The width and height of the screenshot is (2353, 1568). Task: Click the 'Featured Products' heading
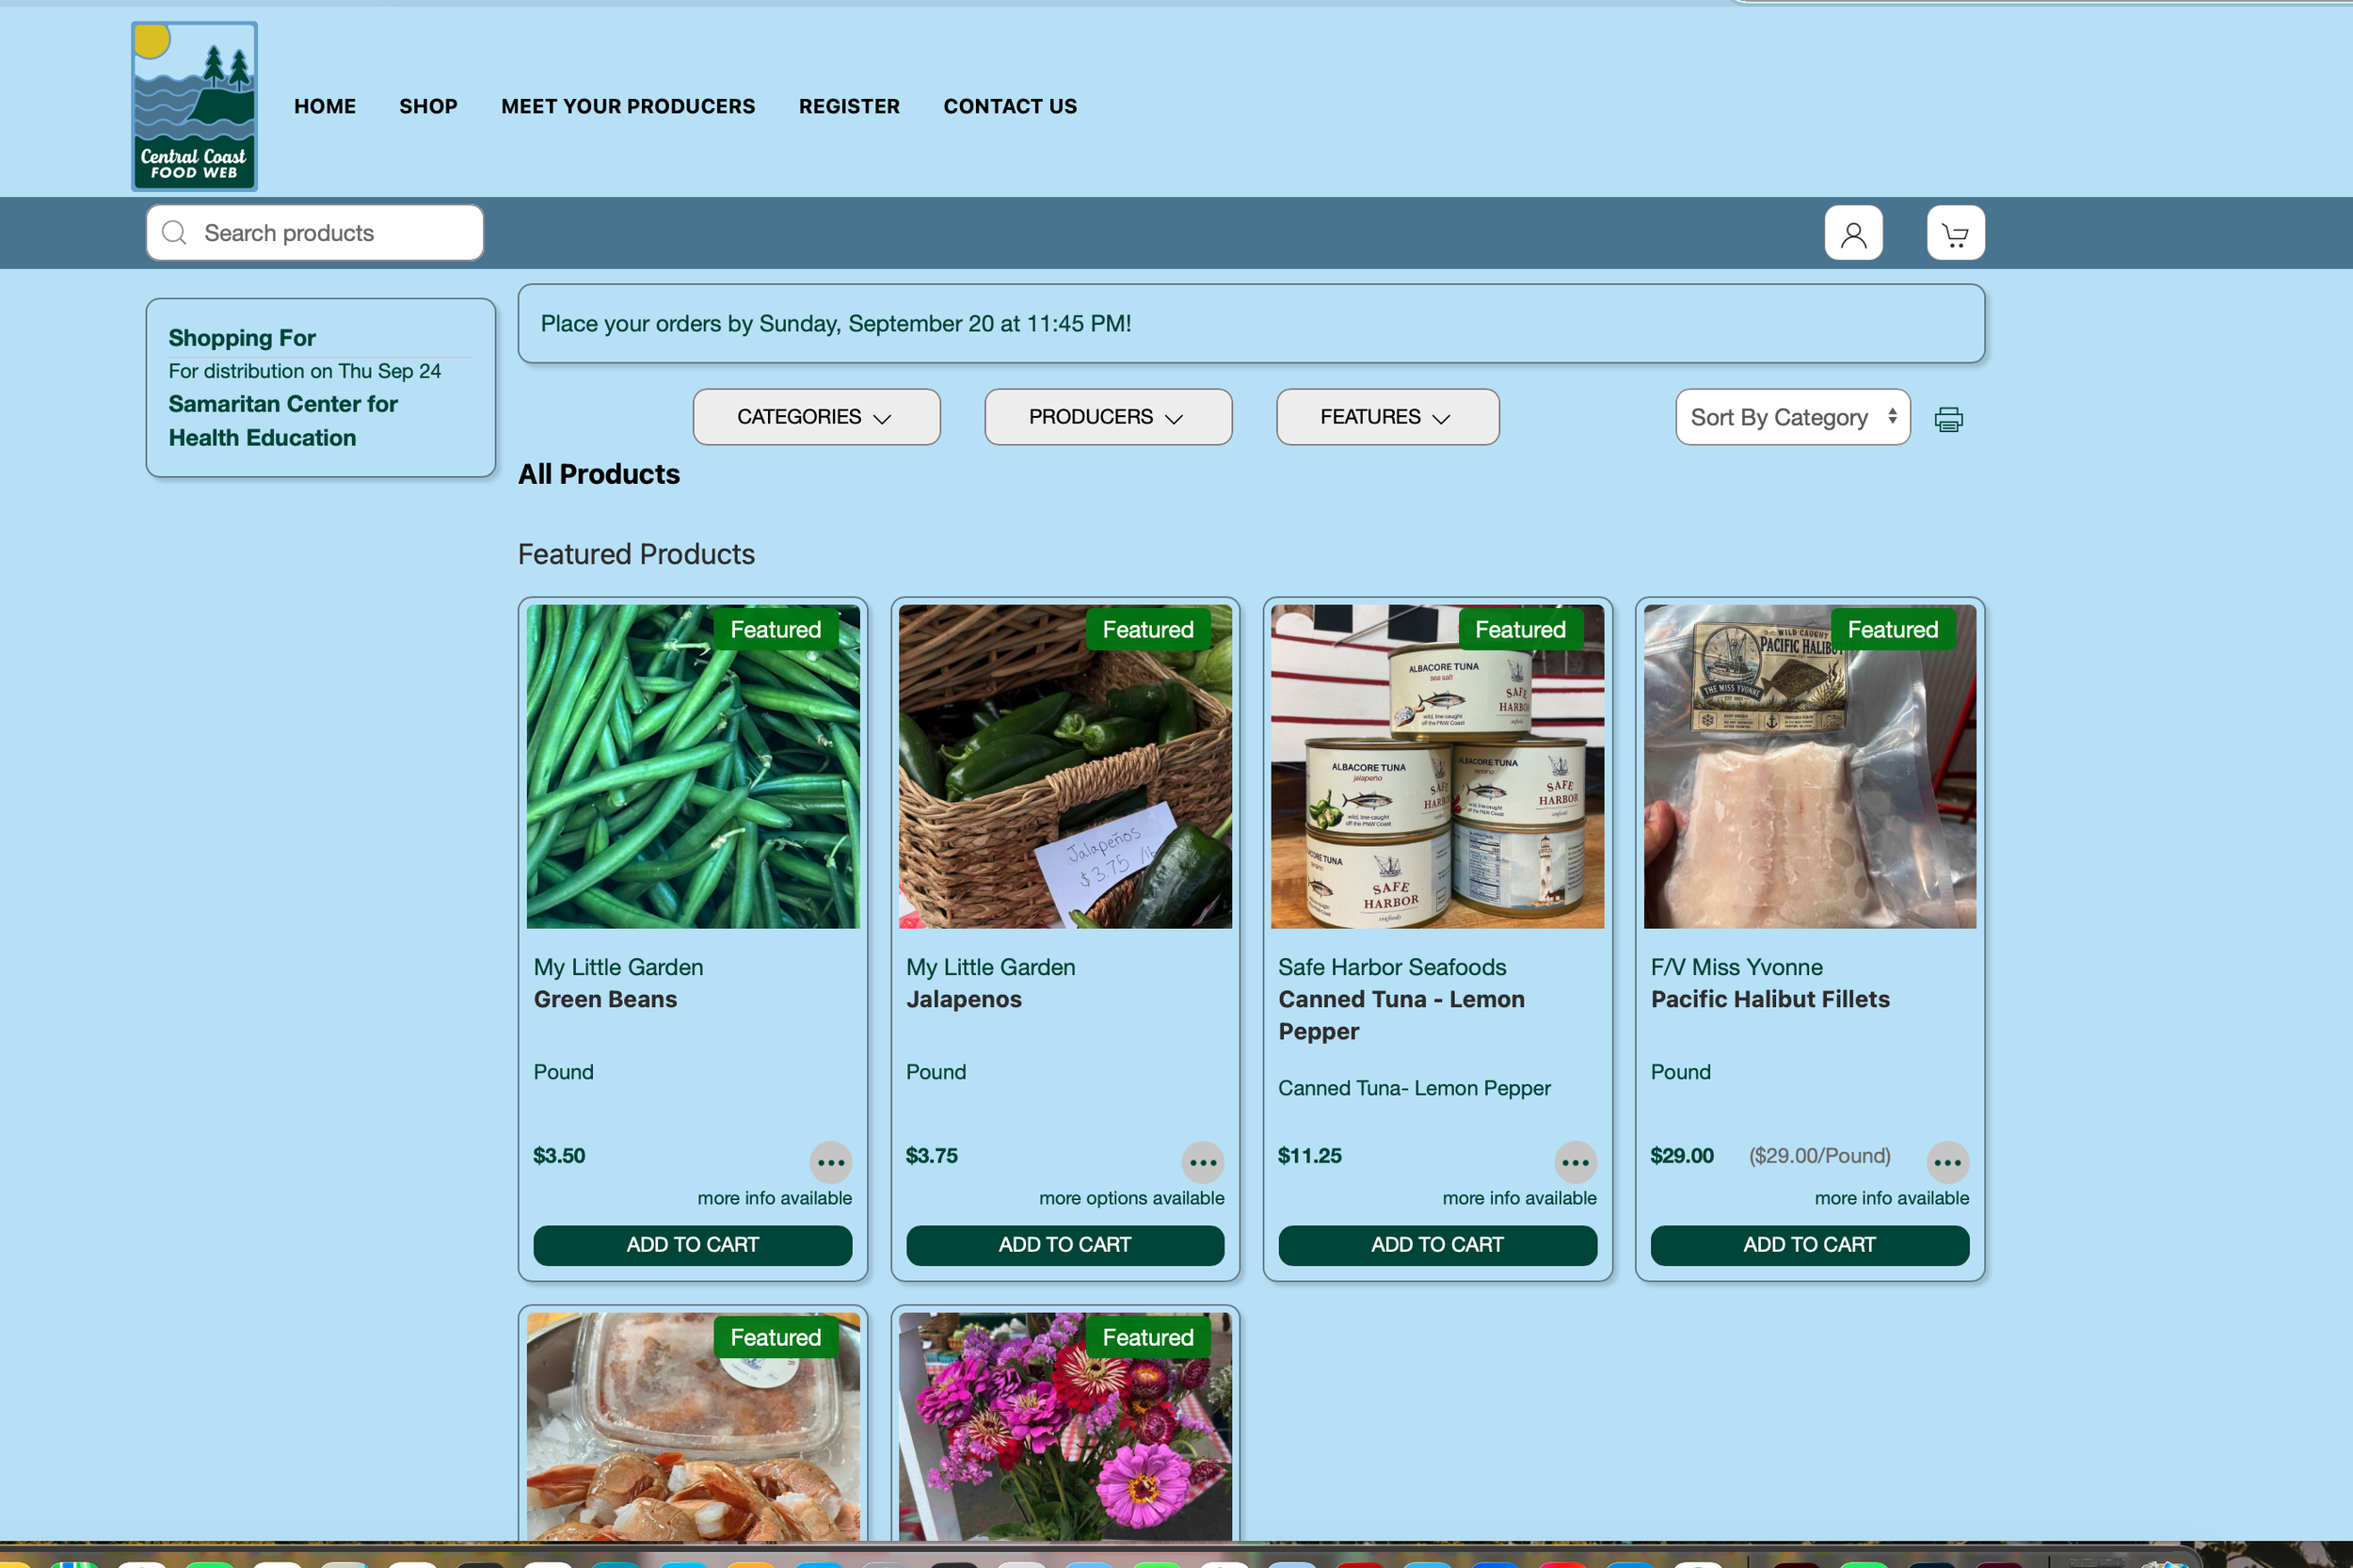point(636,554)
